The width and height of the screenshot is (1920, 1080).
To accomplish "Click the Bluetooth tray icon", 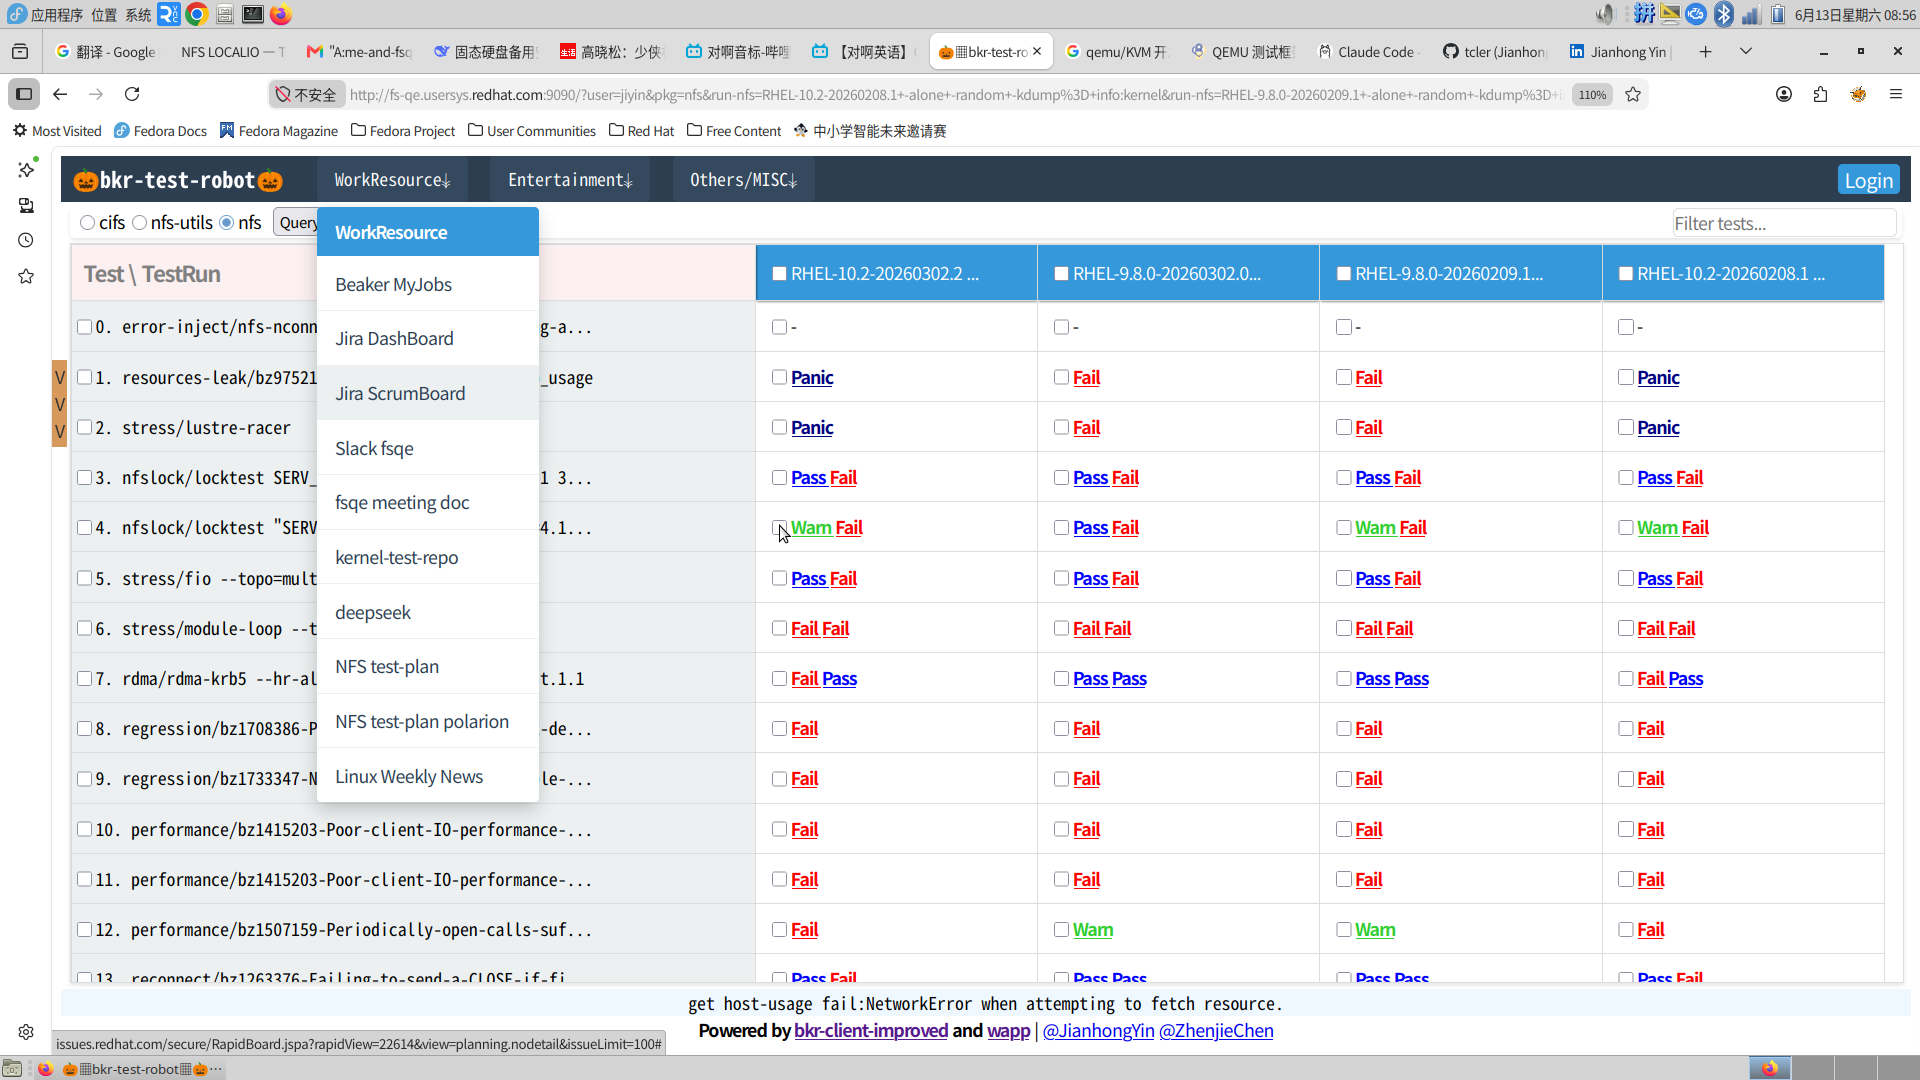I will (x=1724, y=14).
